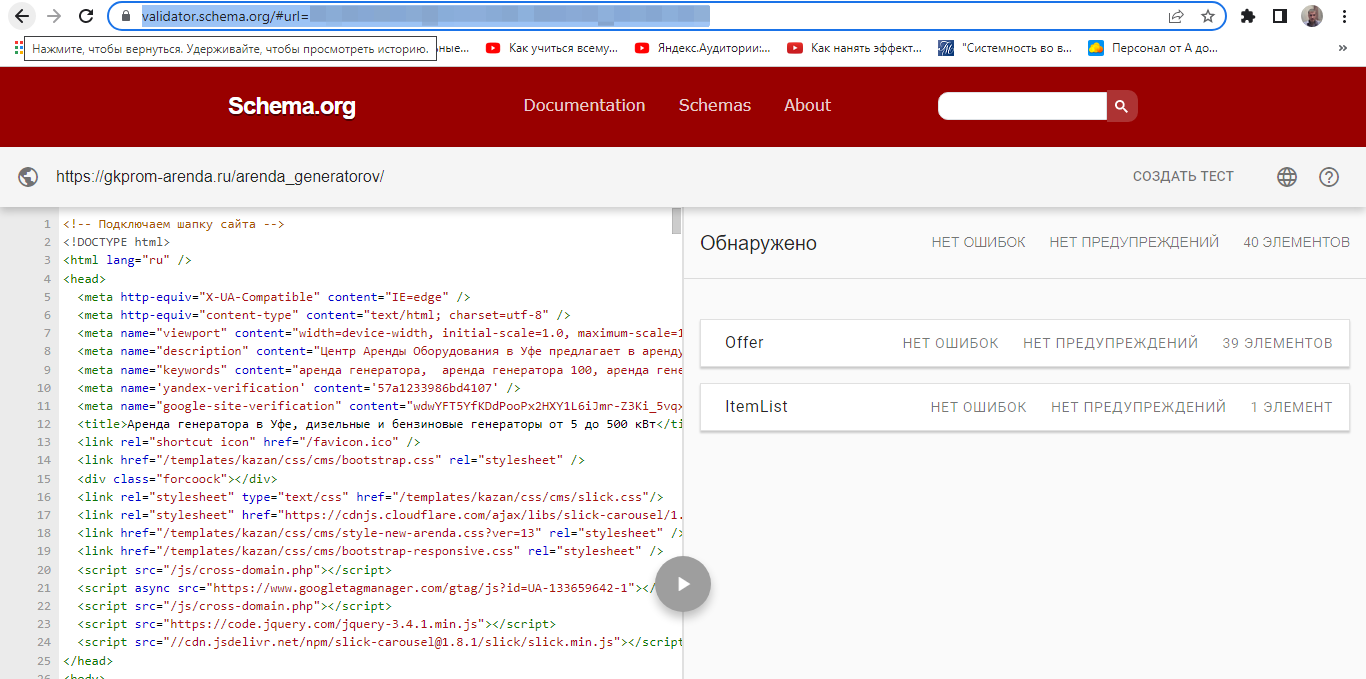The image size is (1366, 679).
Task: Click '1 ЭЛЕМЕНТ' in the ItemList row
Action: (1291, 407)
